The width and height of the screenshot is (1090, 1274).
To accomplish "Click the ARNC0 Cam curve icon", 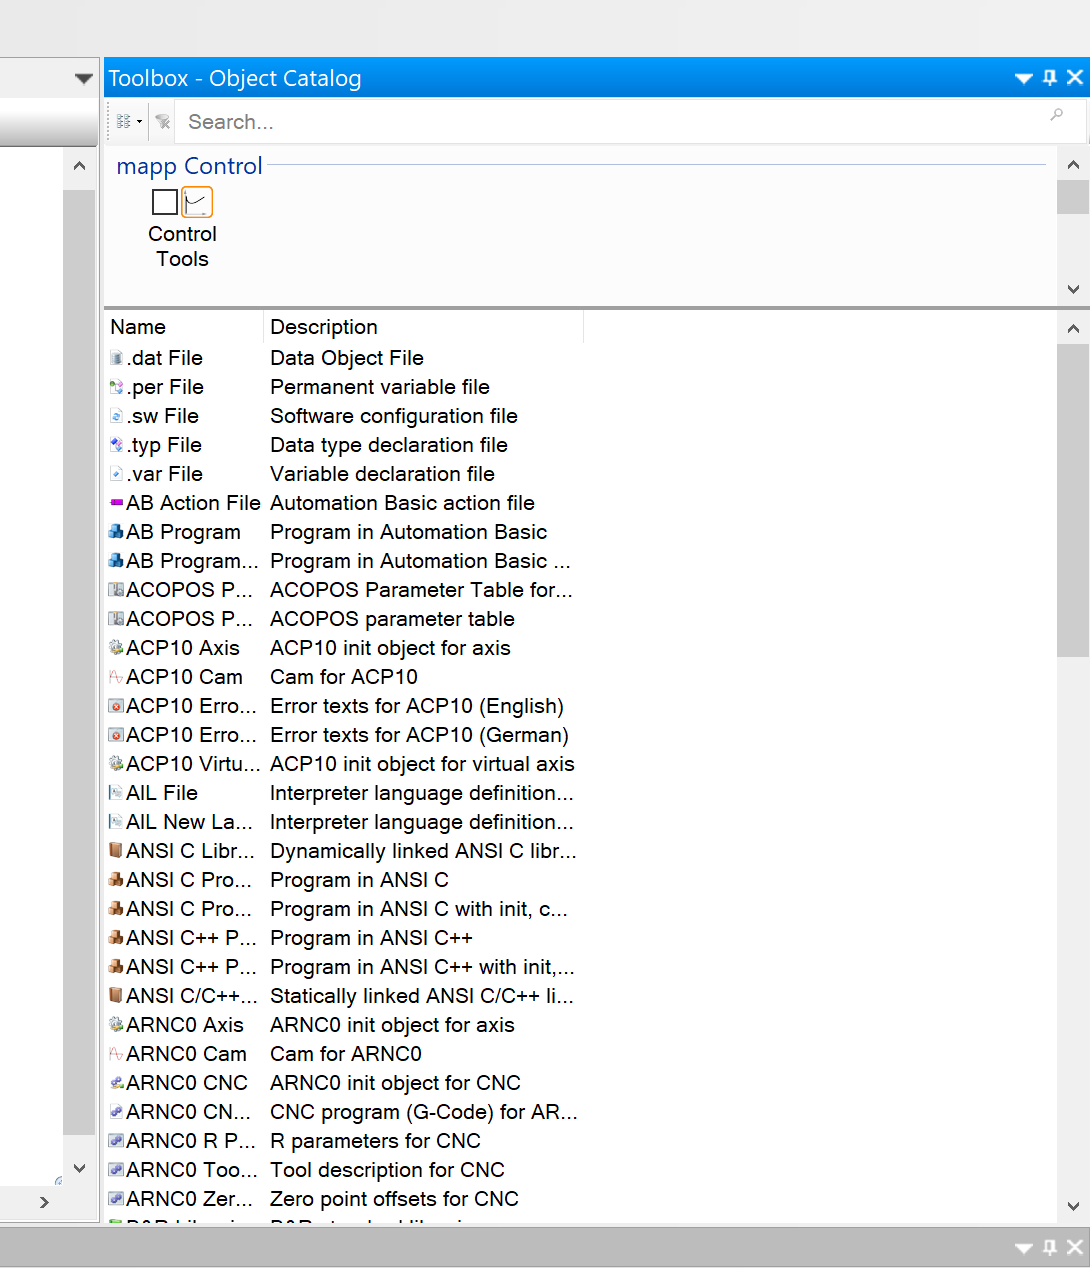I will point(117,1054).
